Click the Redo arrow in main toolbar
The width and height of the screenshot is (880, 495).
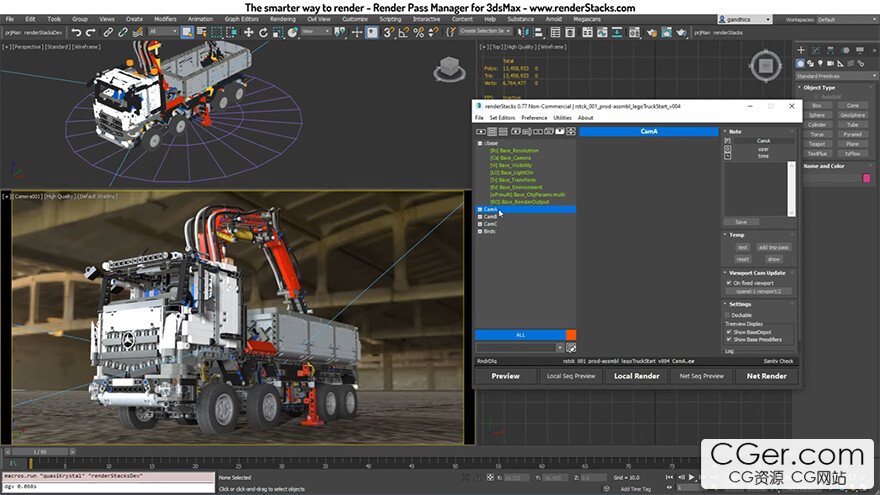coord(91,33)
